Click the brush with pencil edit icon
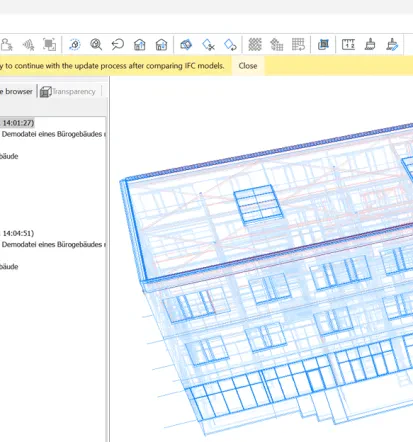Viewport: 413px width, 442px height. click(392, 44)
